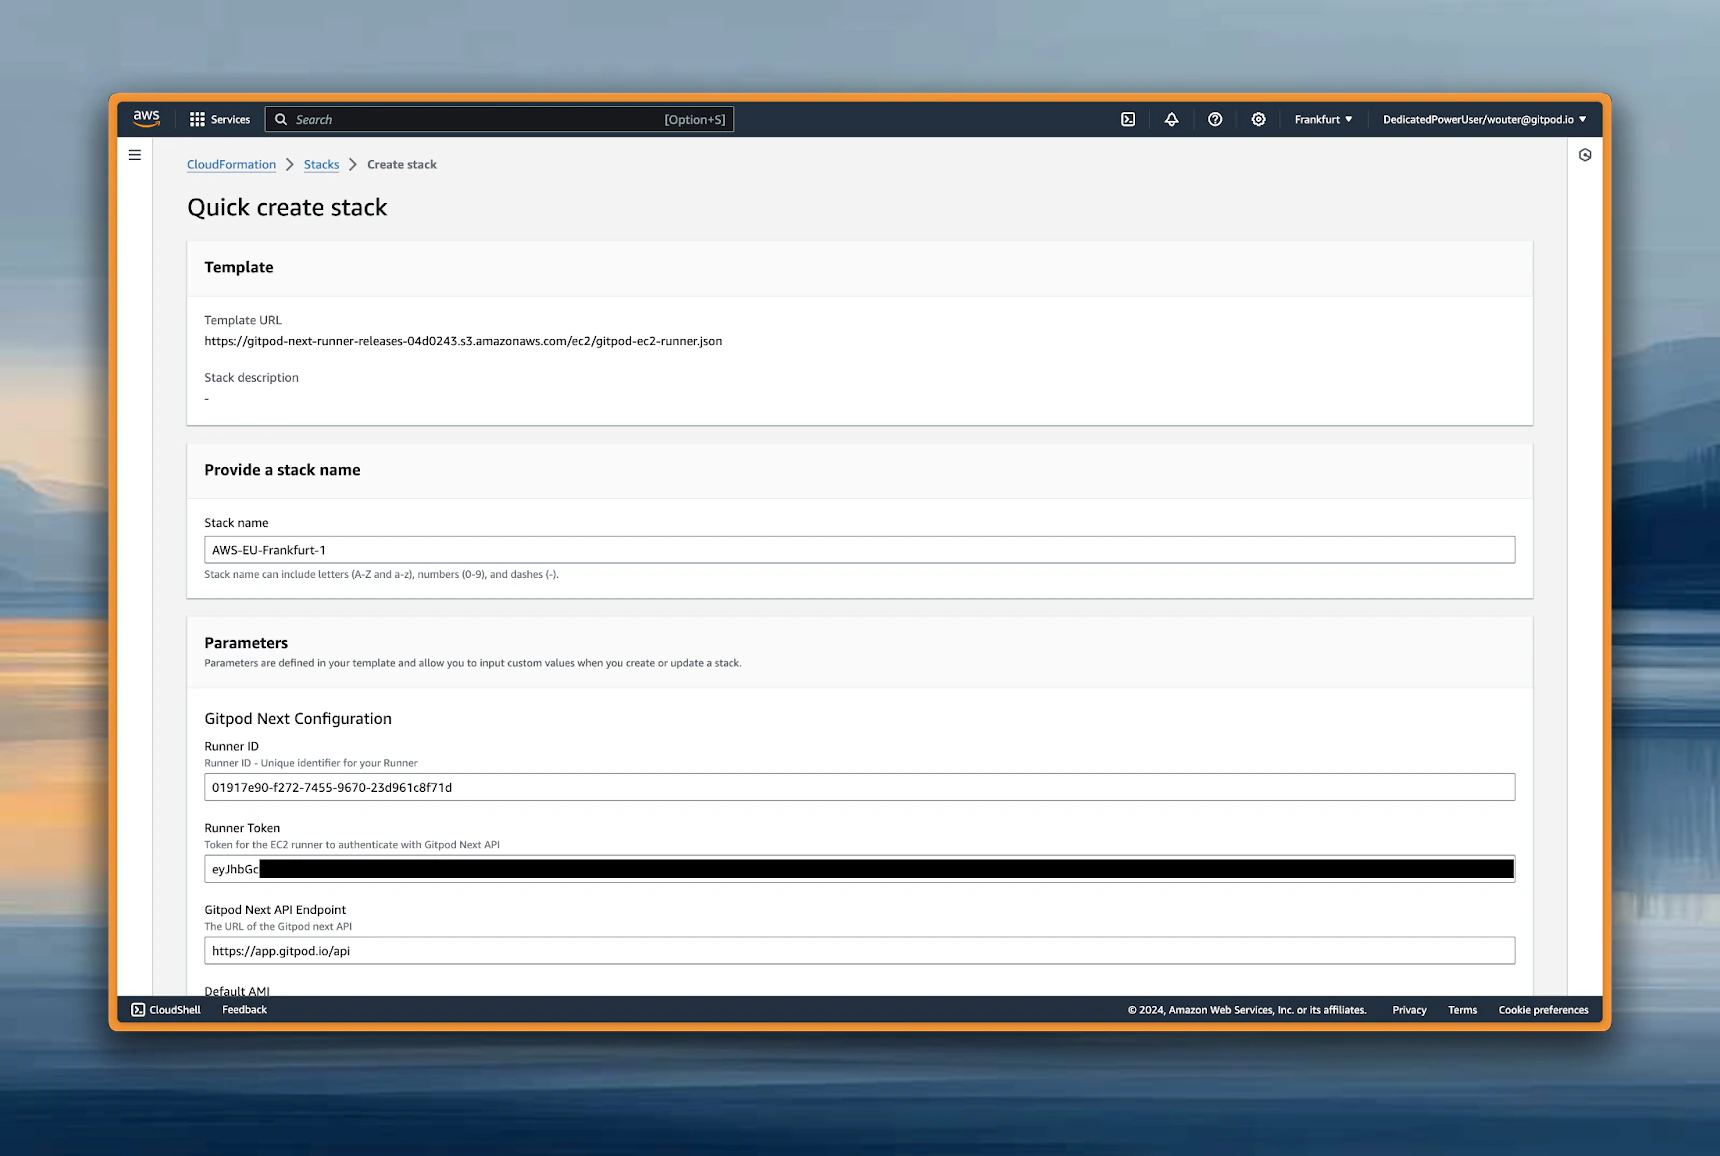Open the notifications bell

[x=1171, y=119]
